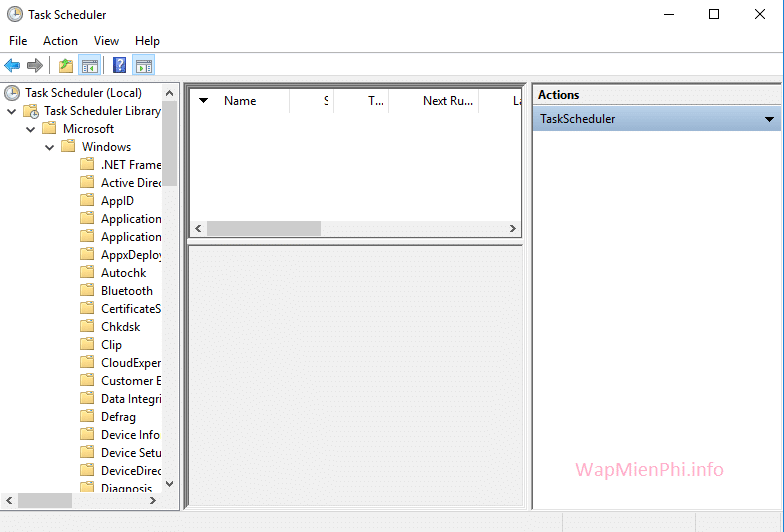Viewport: 784px width, 532px height.
Task: Click the Up One Level folder icon
Action: click(66, 65)
